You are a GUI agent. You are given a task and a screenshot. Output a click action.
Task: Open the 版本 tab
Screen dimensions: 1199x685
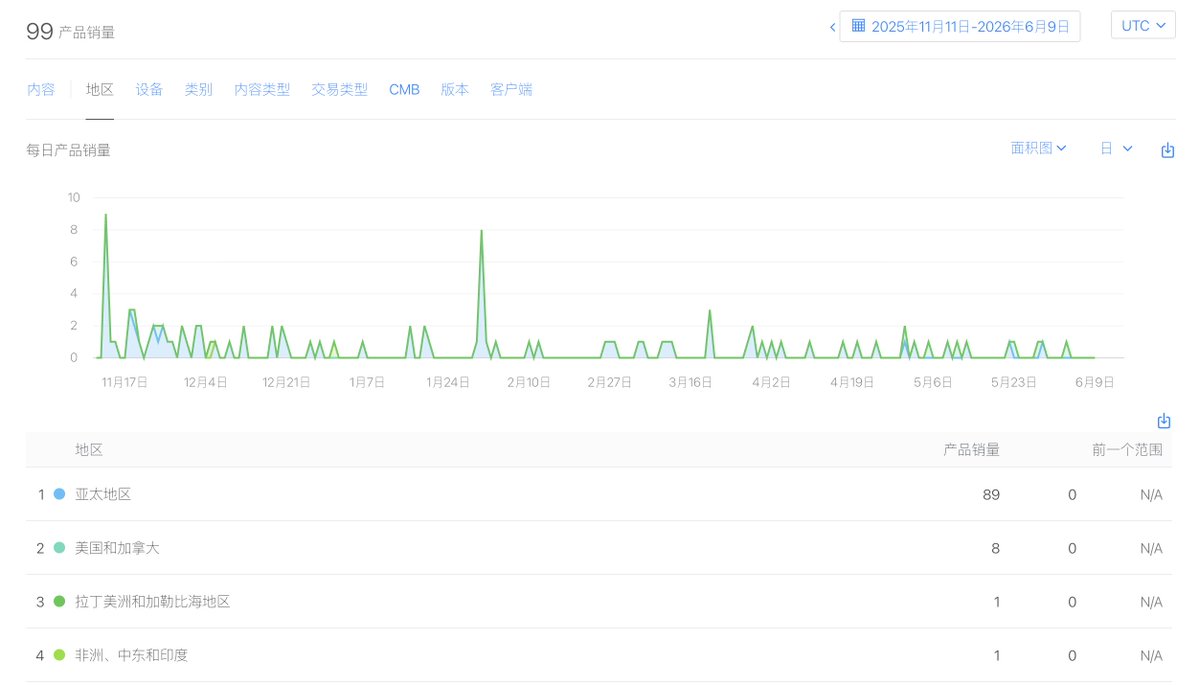pos(454,89)
